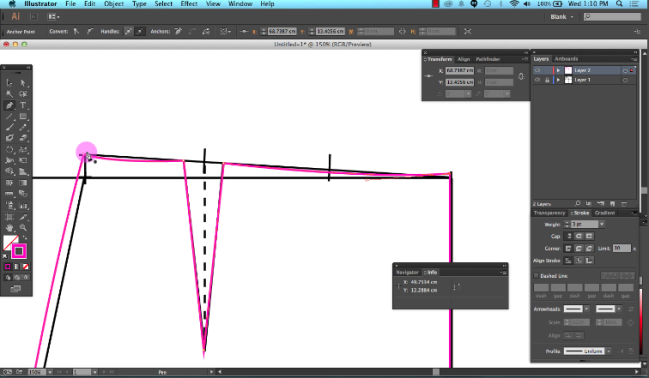Open the Effect menu

189,4
